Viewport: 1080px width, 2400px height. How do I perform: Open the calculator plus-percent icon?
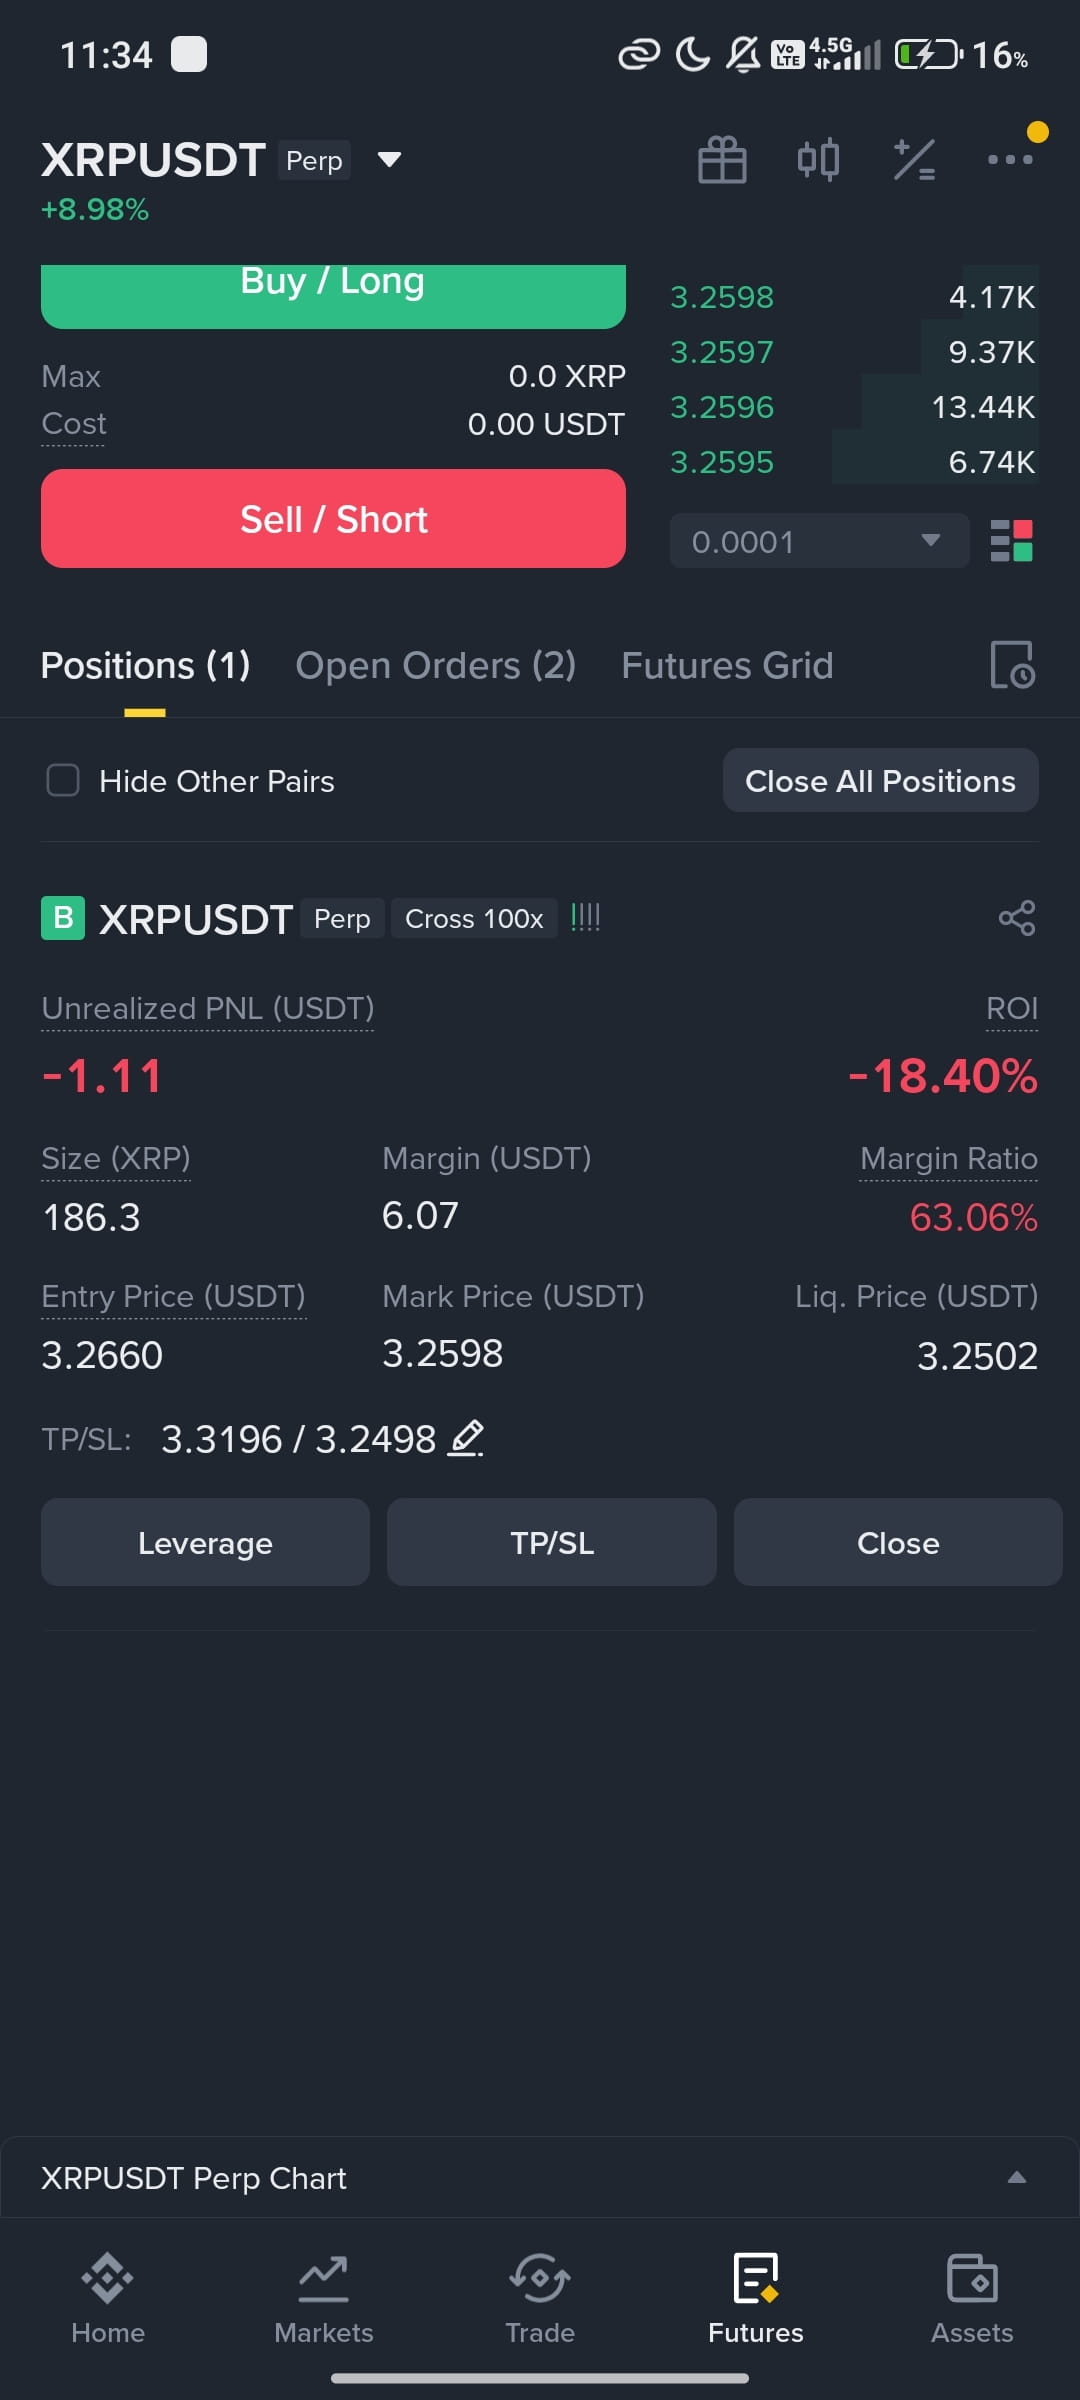pos(914,160)
